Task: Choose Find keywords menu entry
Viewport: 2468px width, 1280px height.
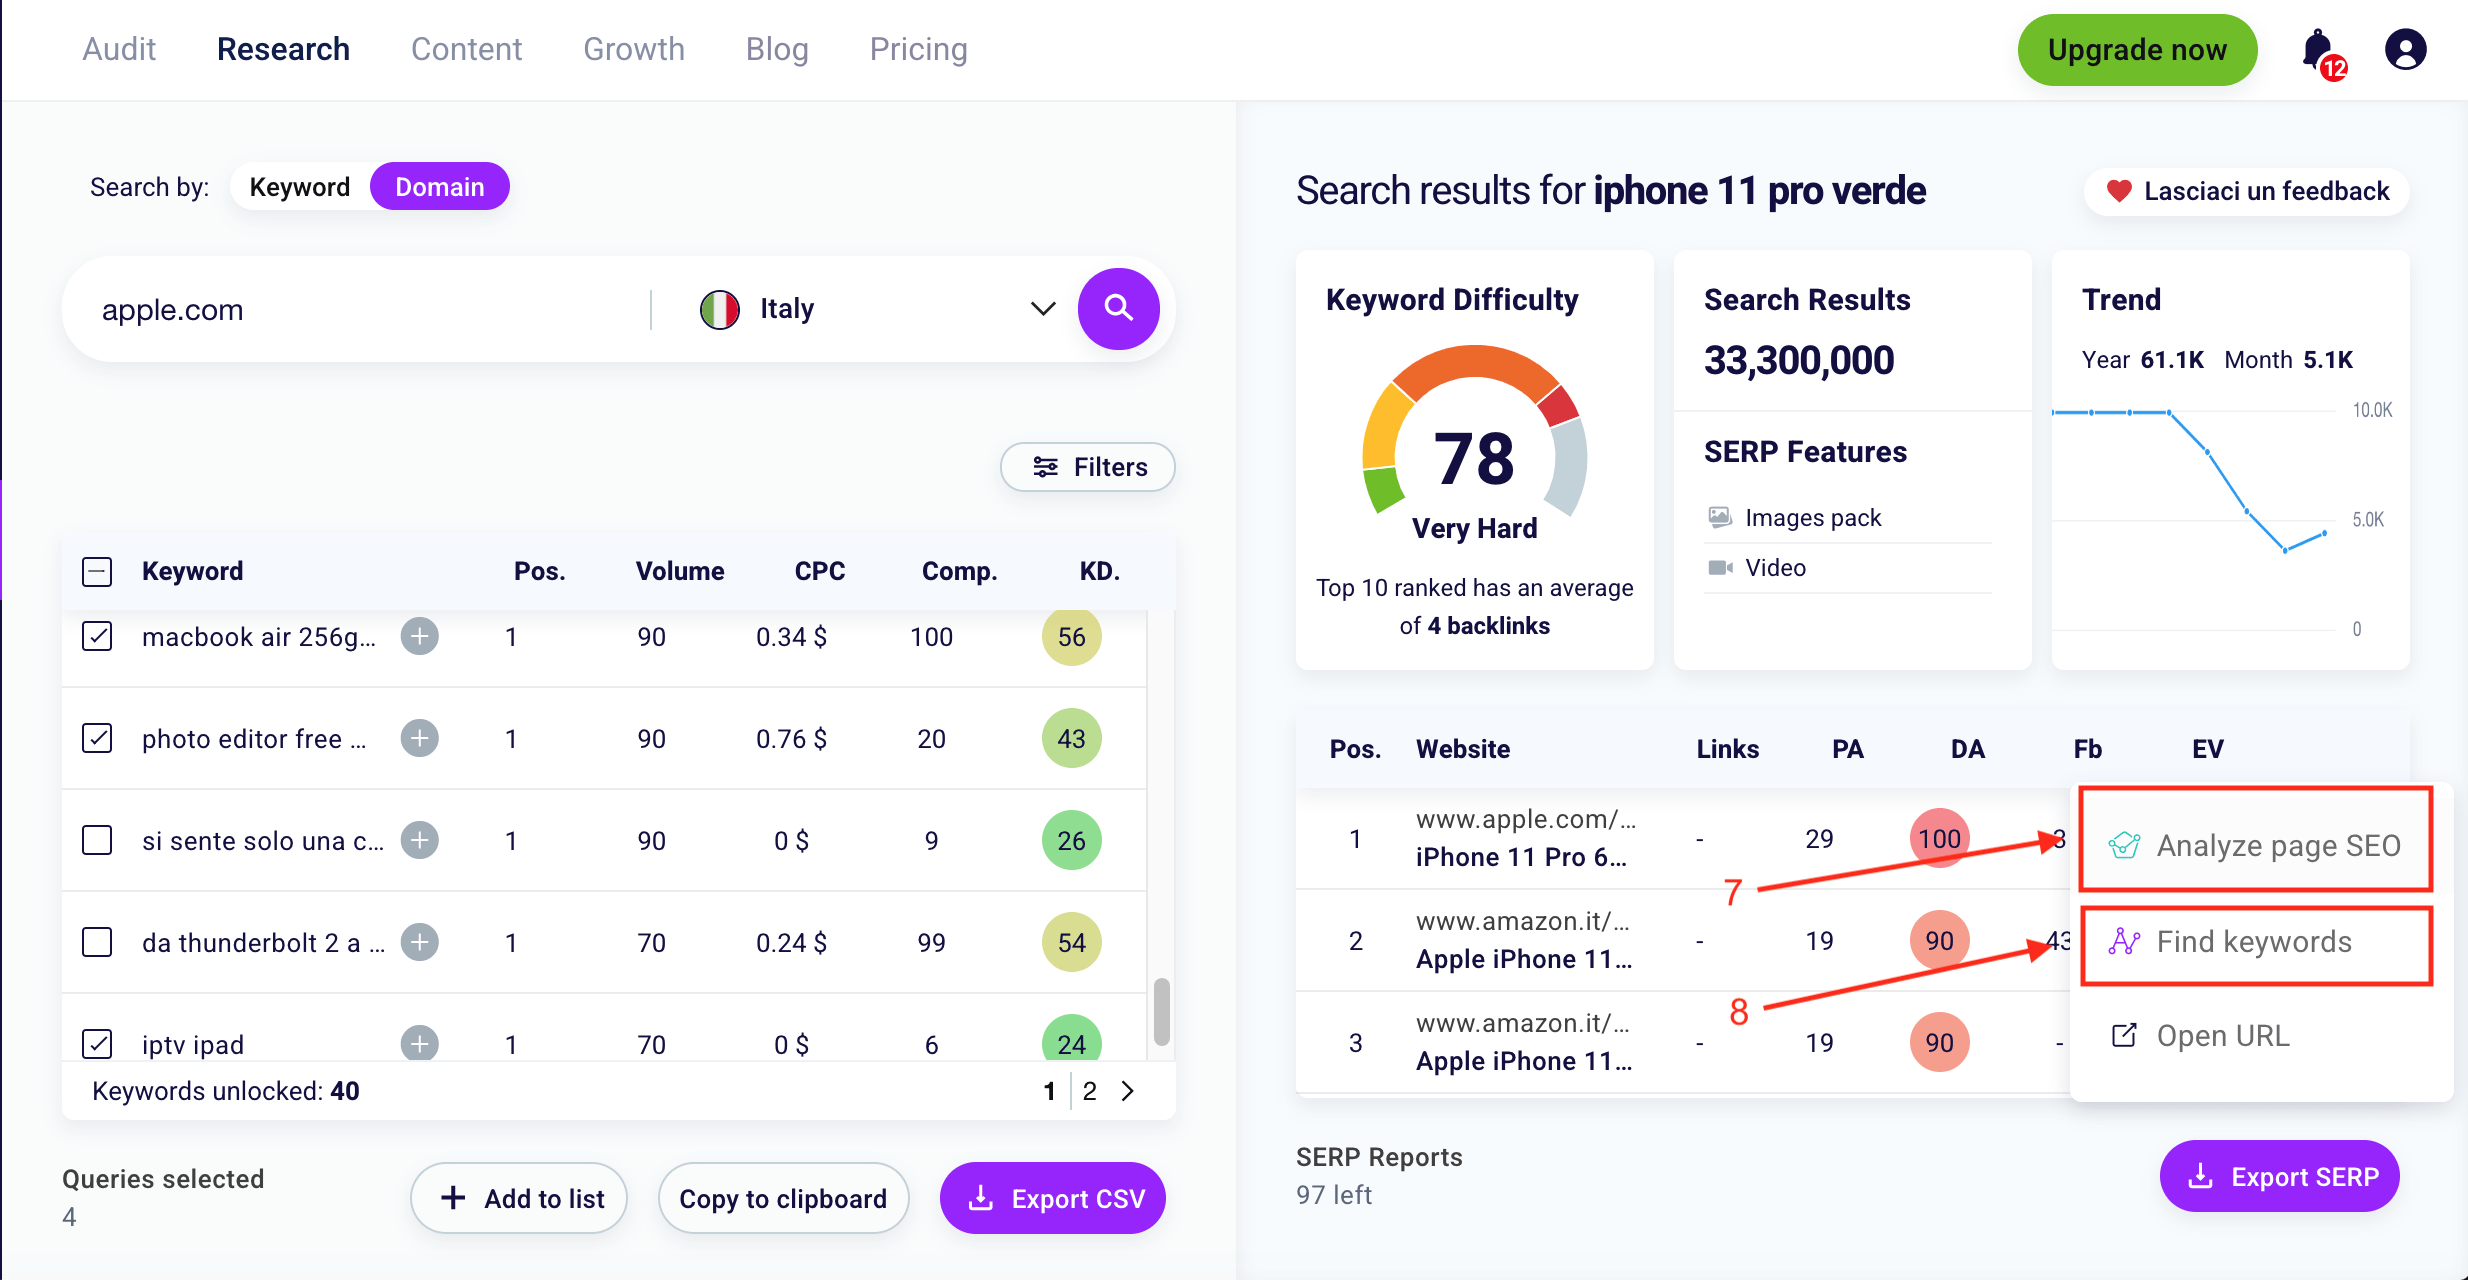Action: click(x=2256, y=941)
